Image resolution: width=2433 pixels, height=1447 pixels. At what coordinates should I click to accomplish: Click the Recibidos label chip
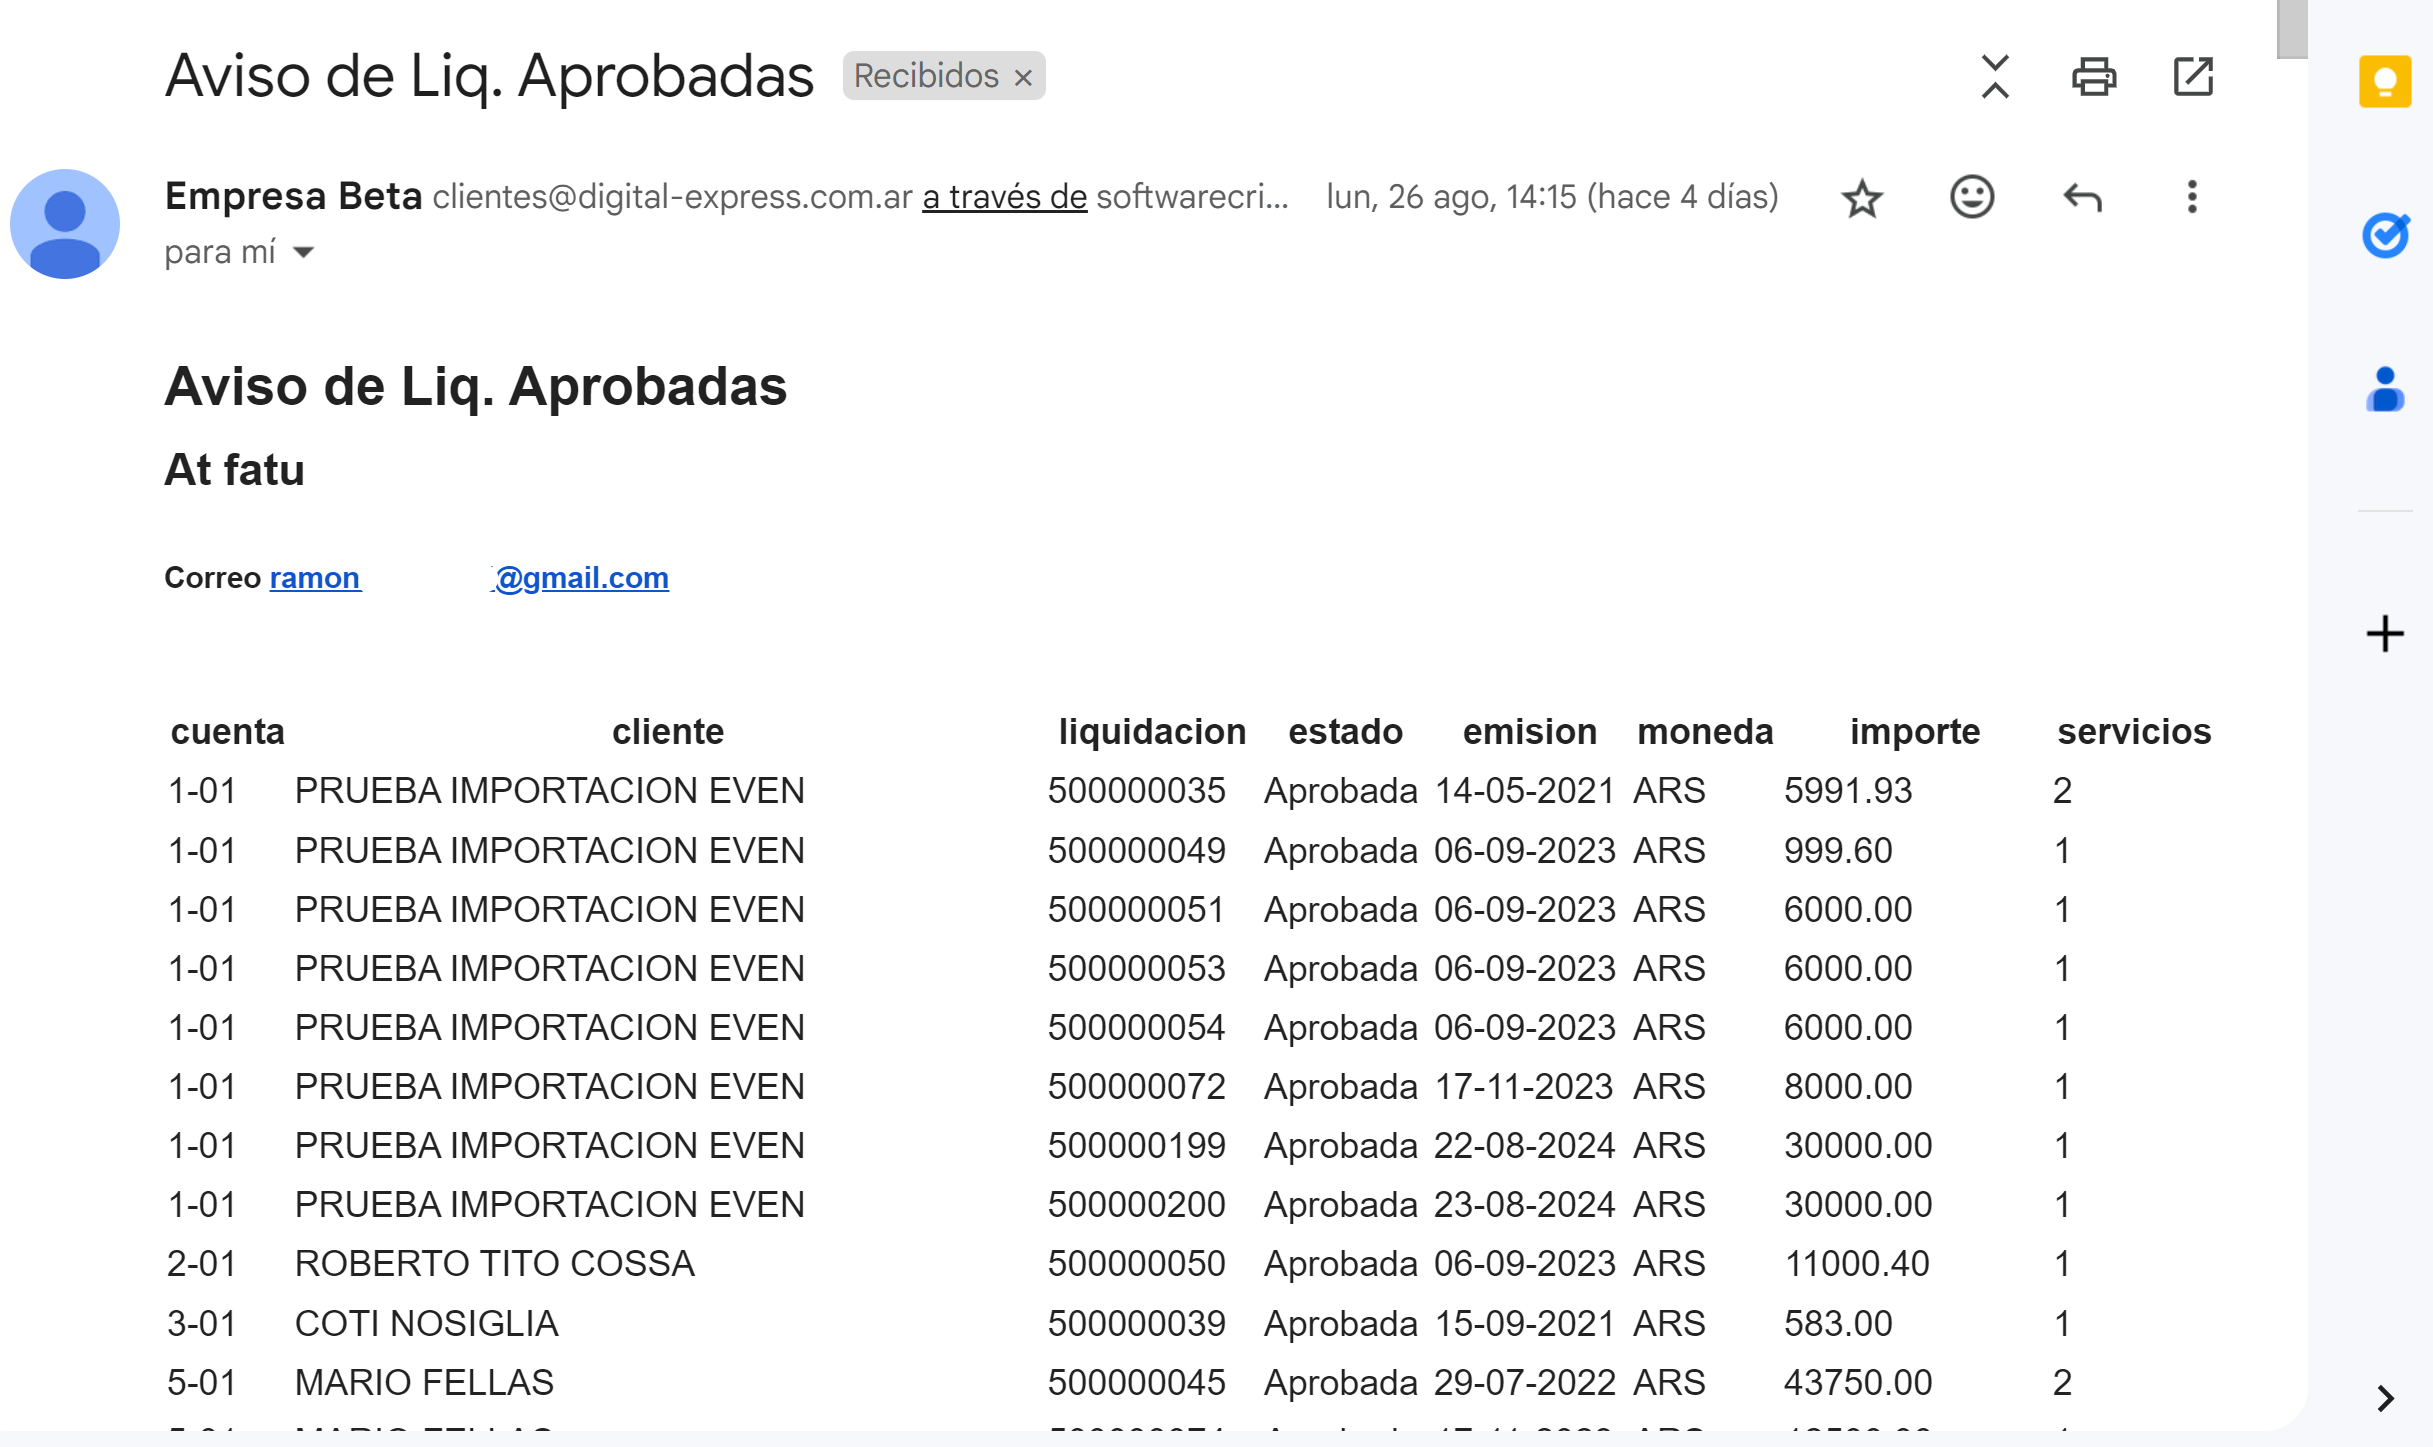[925, 77]
